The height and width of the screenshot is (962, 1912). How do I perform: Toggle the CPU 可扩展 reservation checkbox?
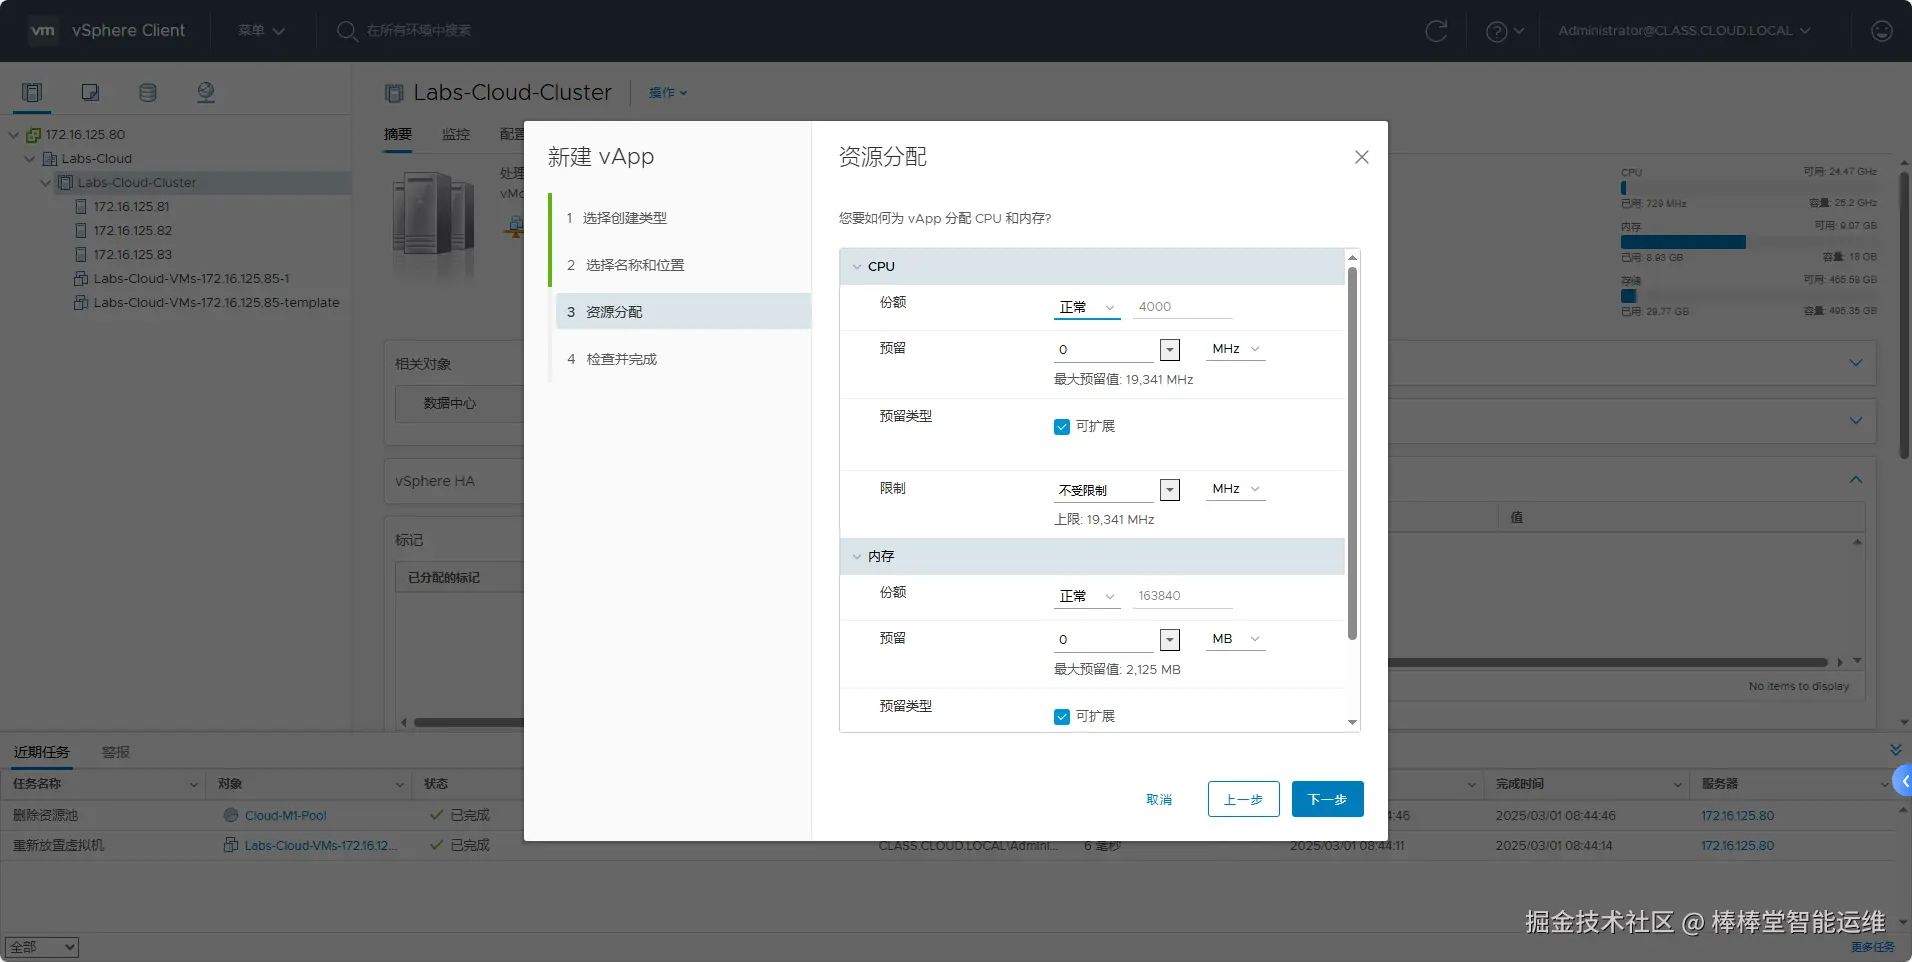[1062, 427]
